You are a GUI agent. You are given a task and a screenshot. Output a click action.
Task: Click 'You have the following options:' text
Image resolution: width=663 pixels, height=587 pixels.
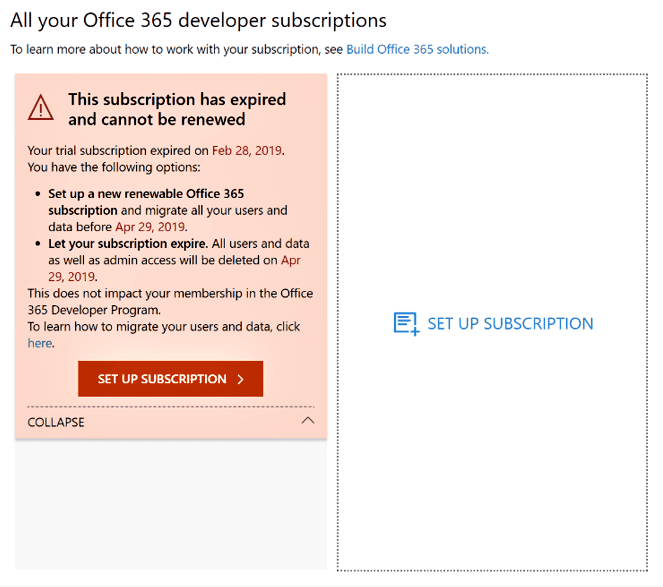pyautogui.click(x=114, y=167)
